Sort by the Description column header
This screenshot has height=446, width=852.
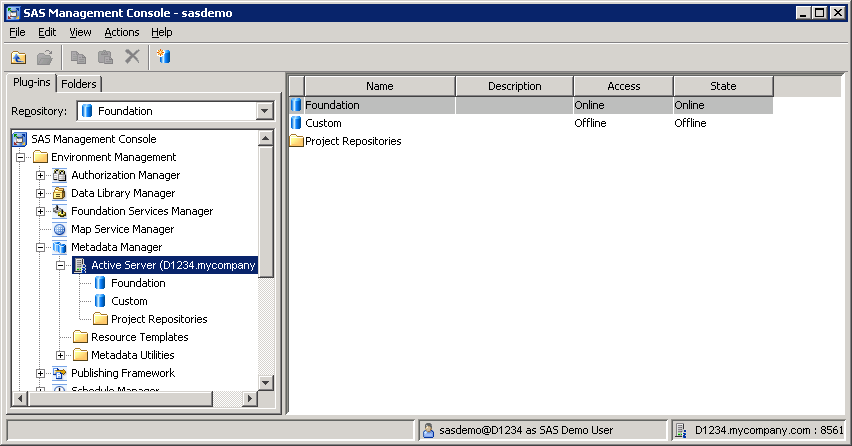(x=514, y=86)
